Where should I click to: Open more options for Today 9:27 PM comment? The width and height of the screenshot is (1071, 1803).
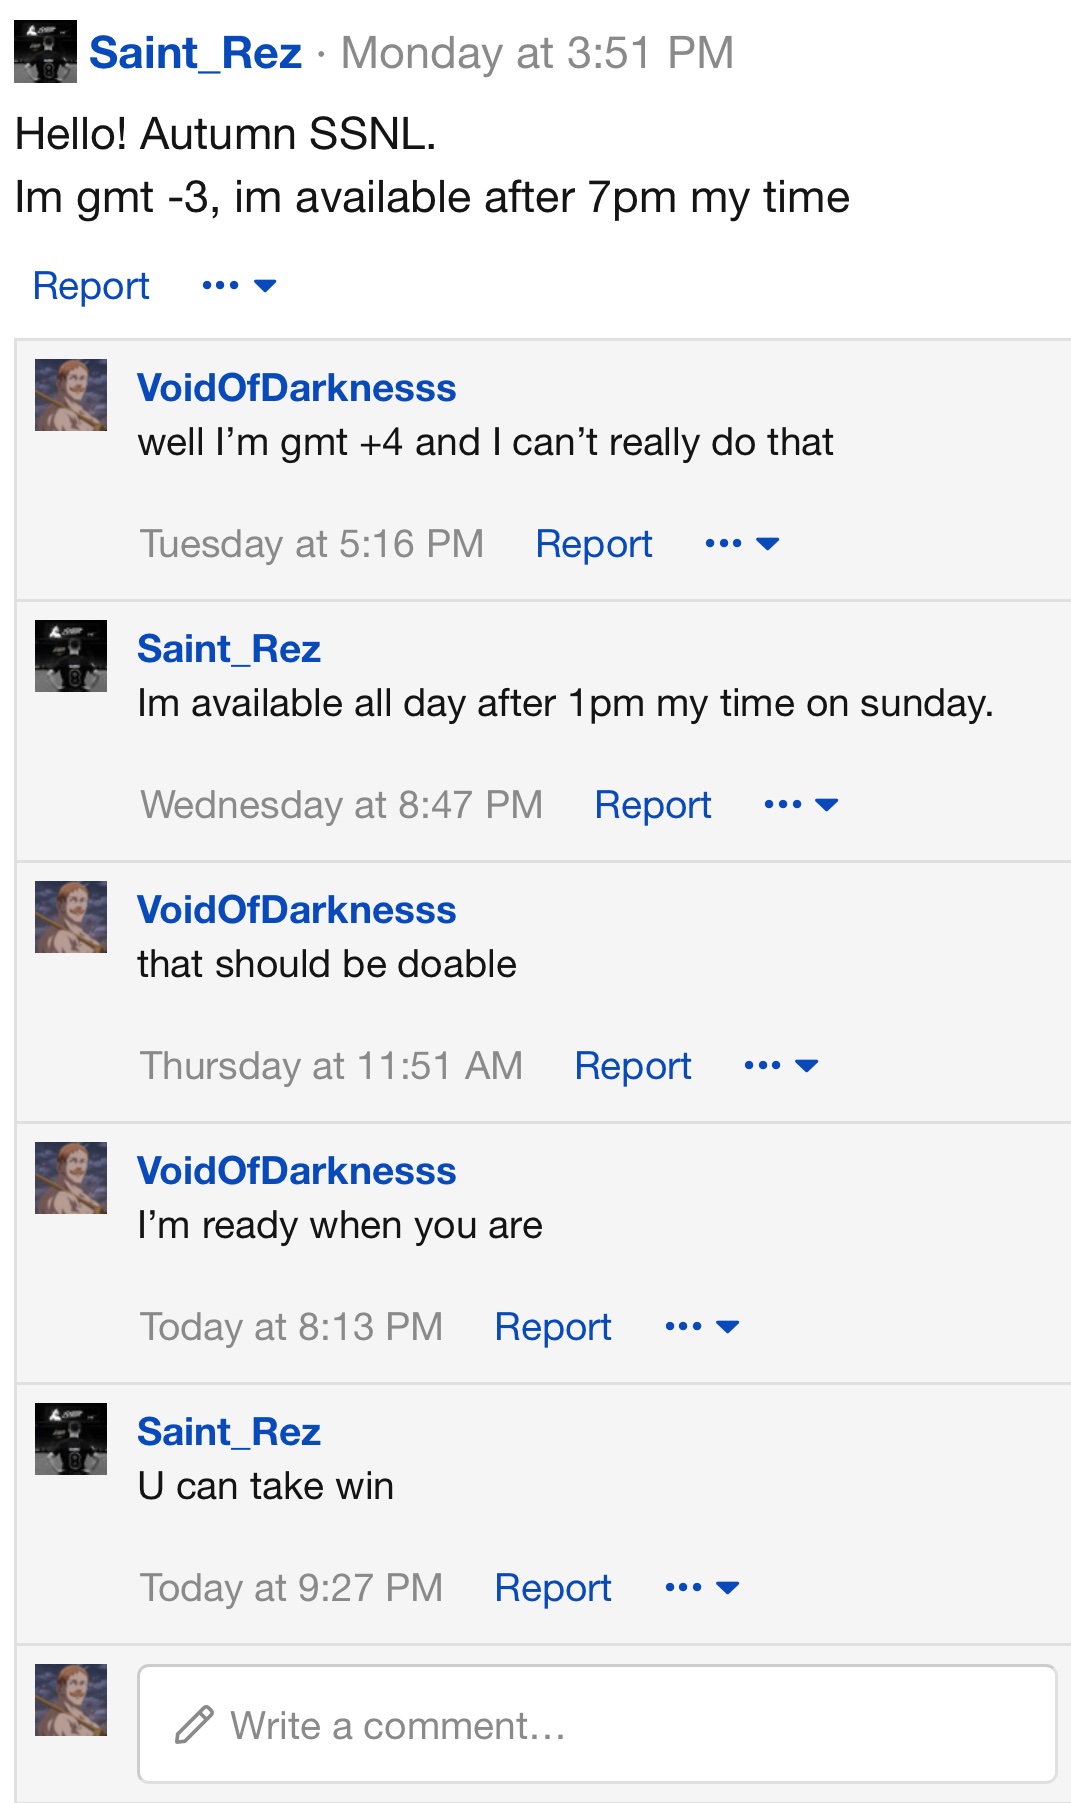[702, 1588]
